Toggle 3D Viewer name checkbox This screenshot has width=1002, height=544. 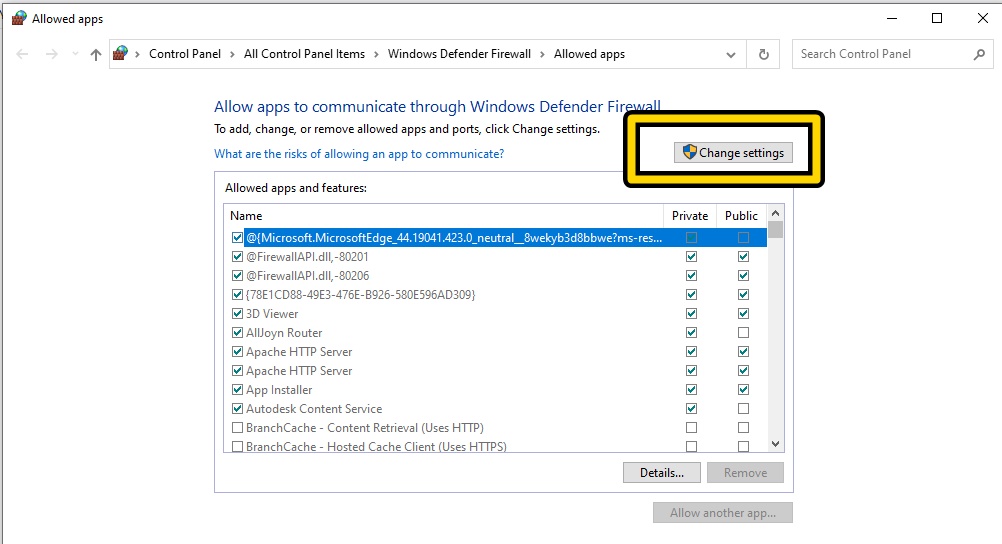(237, 314)
